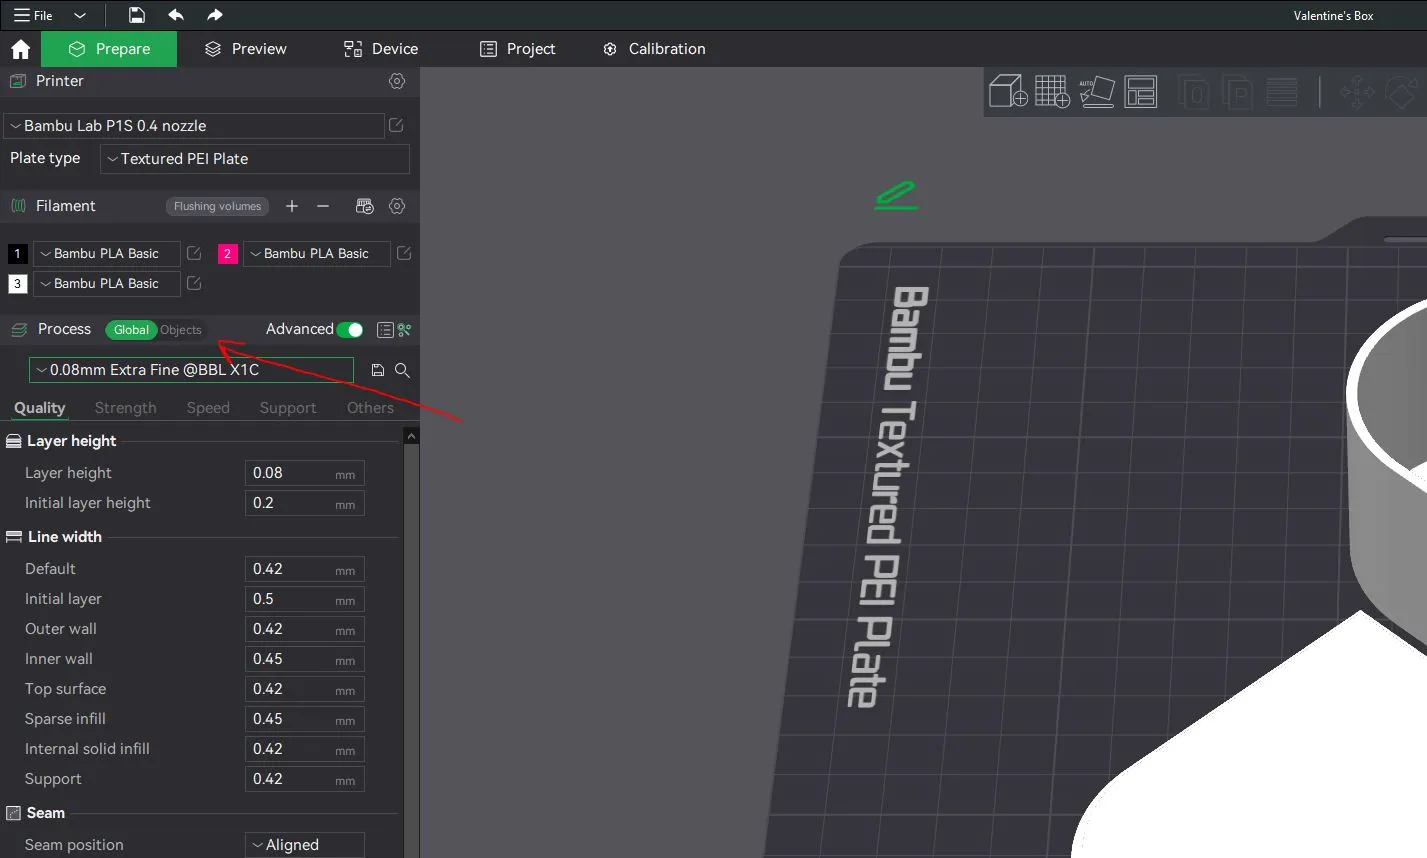The height and width of the screenshot is (858, 1427).
Task: Add a filament with the plus icon
Action: click(x=292, y=206)
